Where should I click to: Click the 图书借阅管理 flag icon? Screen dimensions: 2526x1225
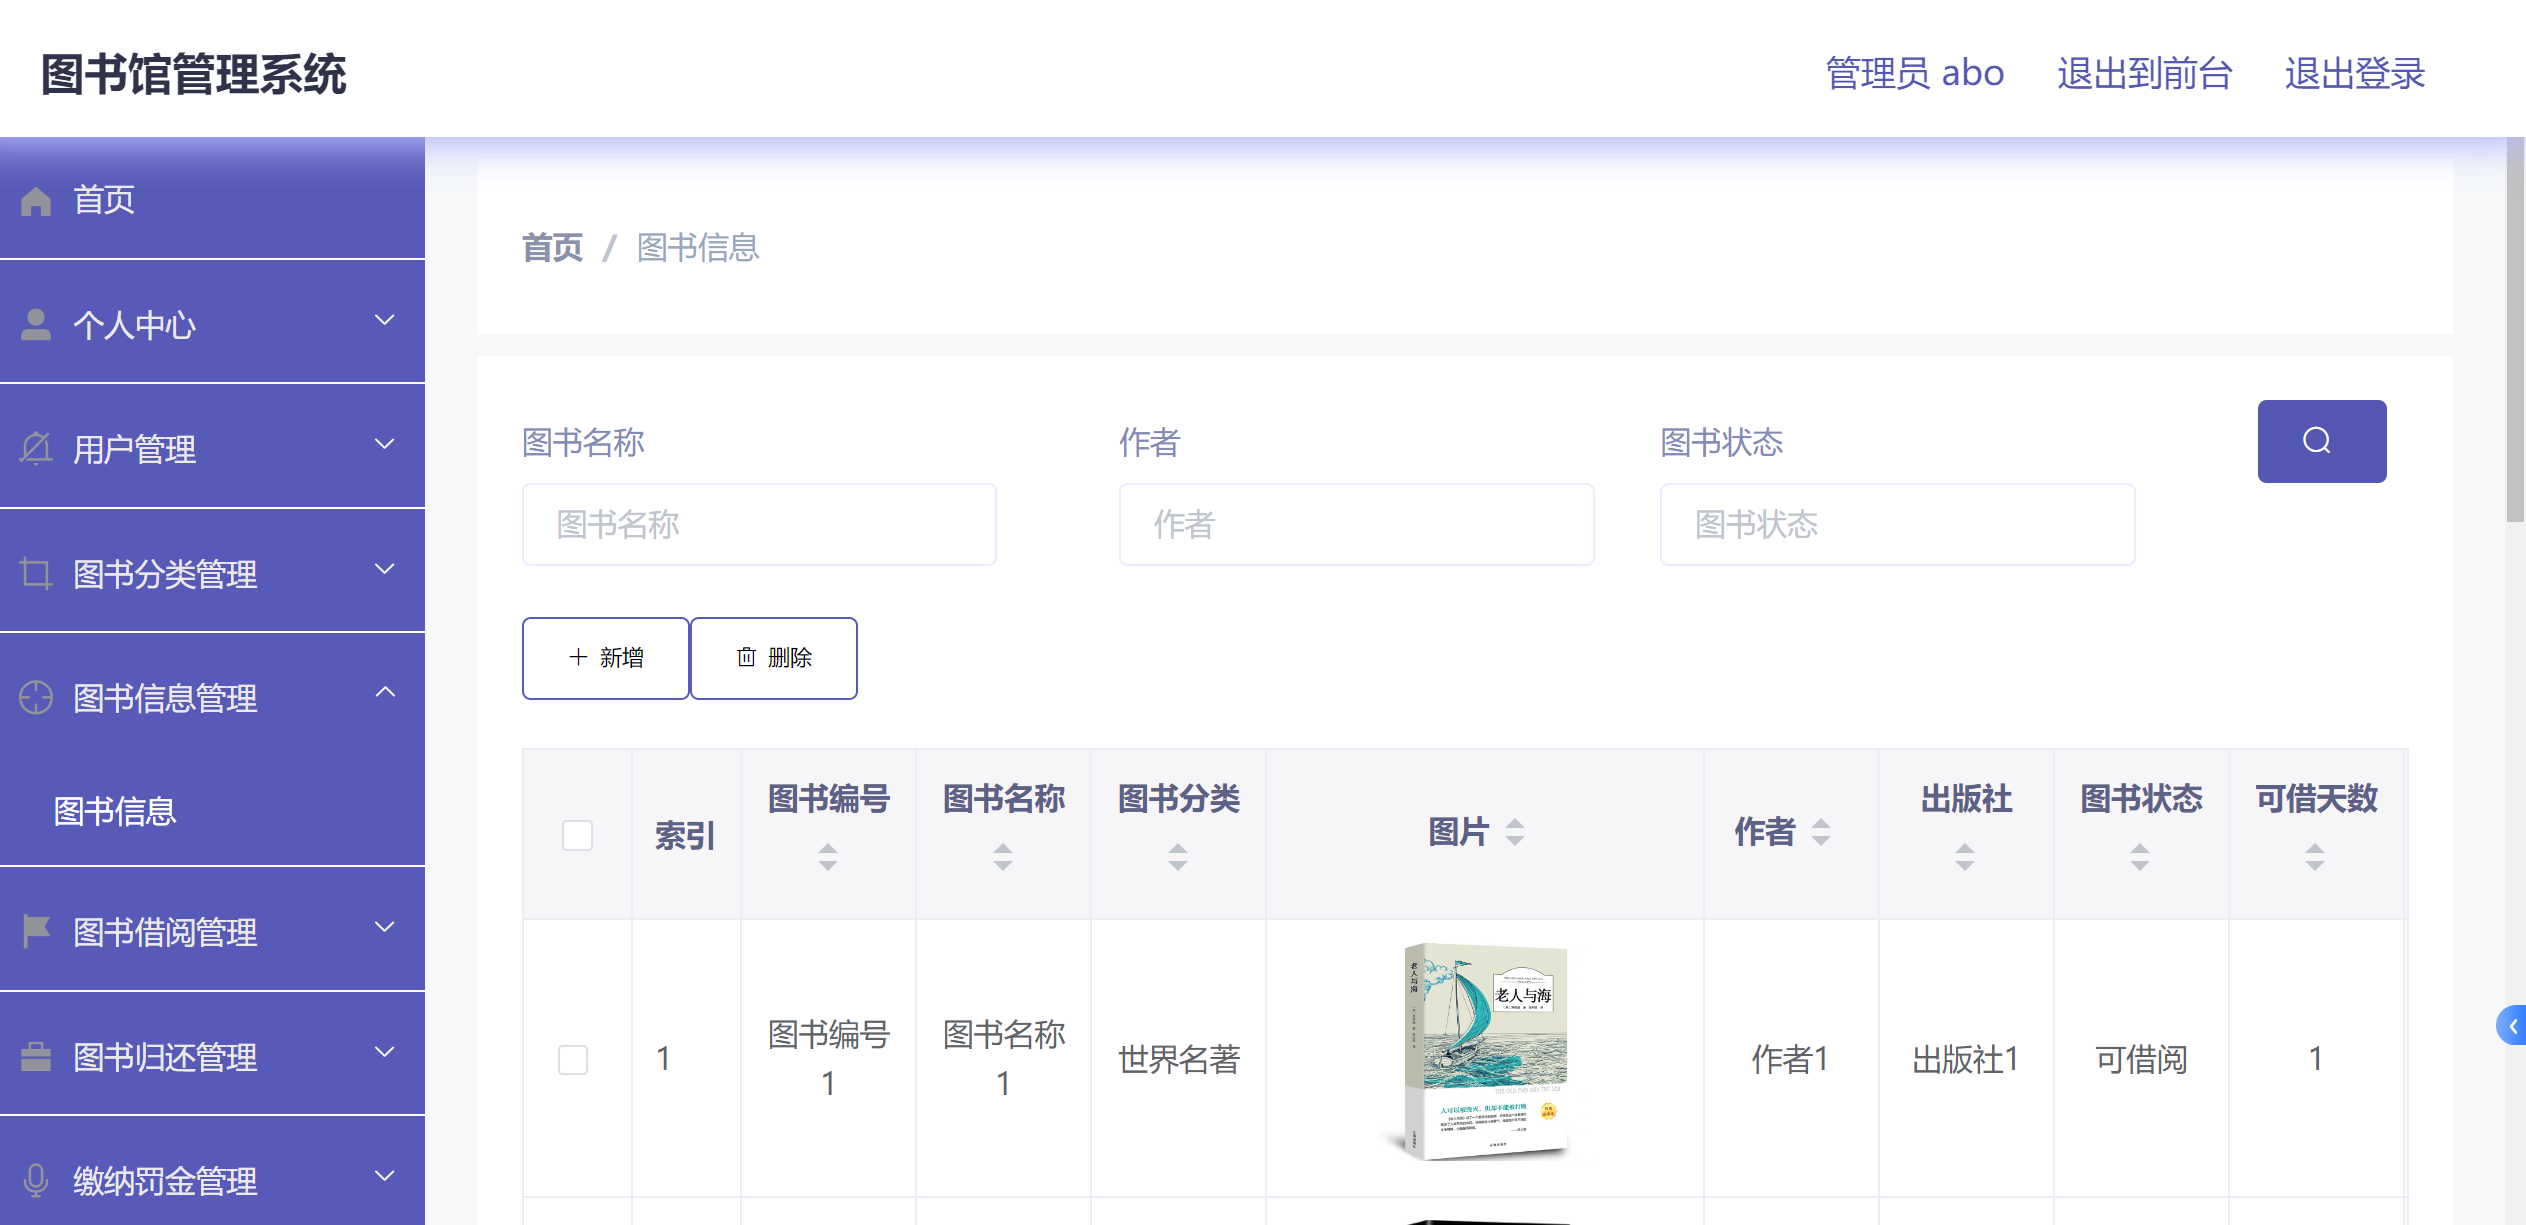pos(36,930)
